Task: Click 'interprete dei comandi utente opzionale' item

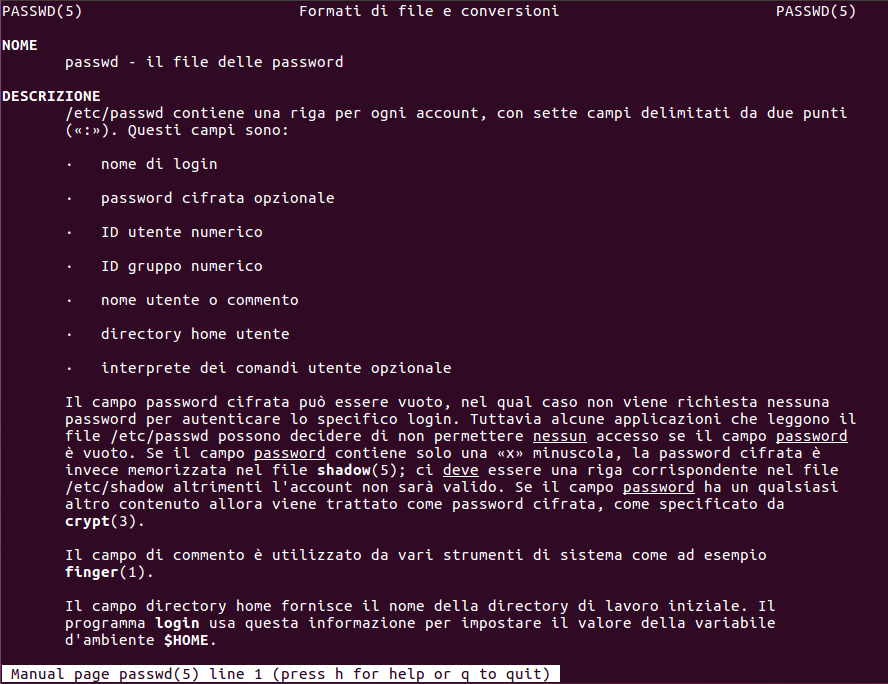Action: (276, 368)
